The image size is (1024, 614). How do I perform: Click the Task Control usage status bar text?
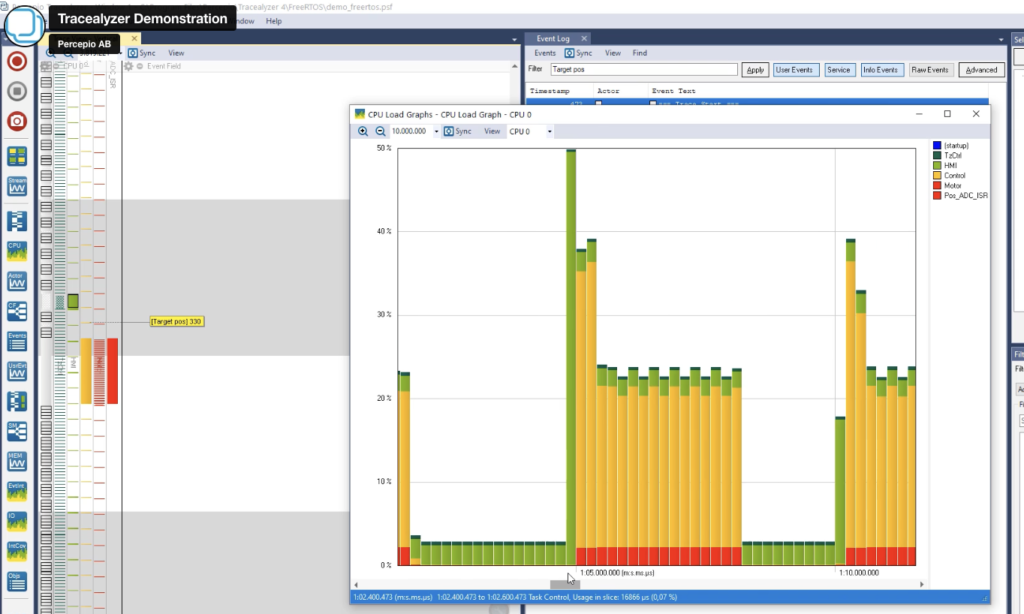pos(557,597)
